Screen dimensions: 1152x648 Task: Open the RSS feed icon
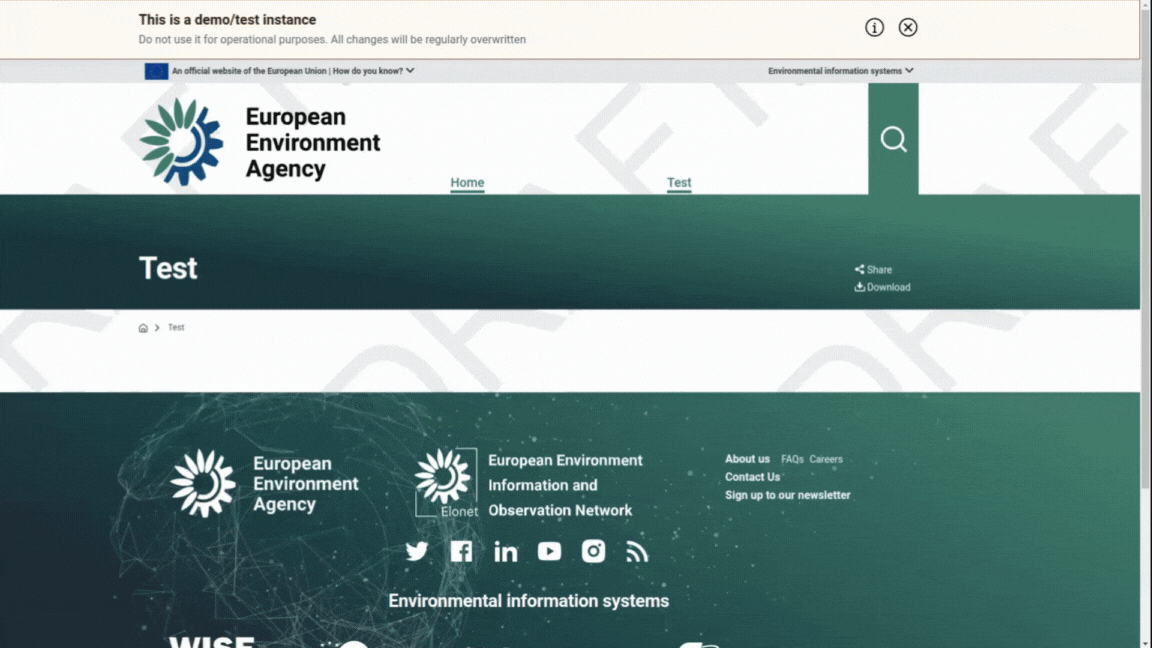tap(637, 552)
